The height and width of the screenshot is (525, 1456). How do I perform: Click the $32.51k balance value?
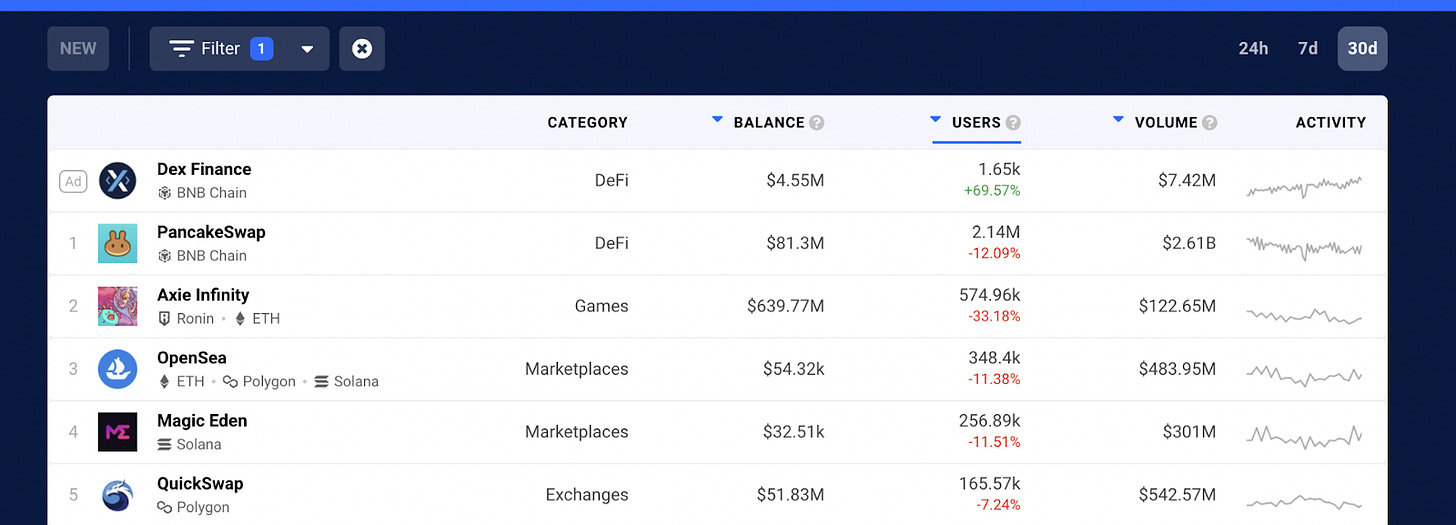792,432
